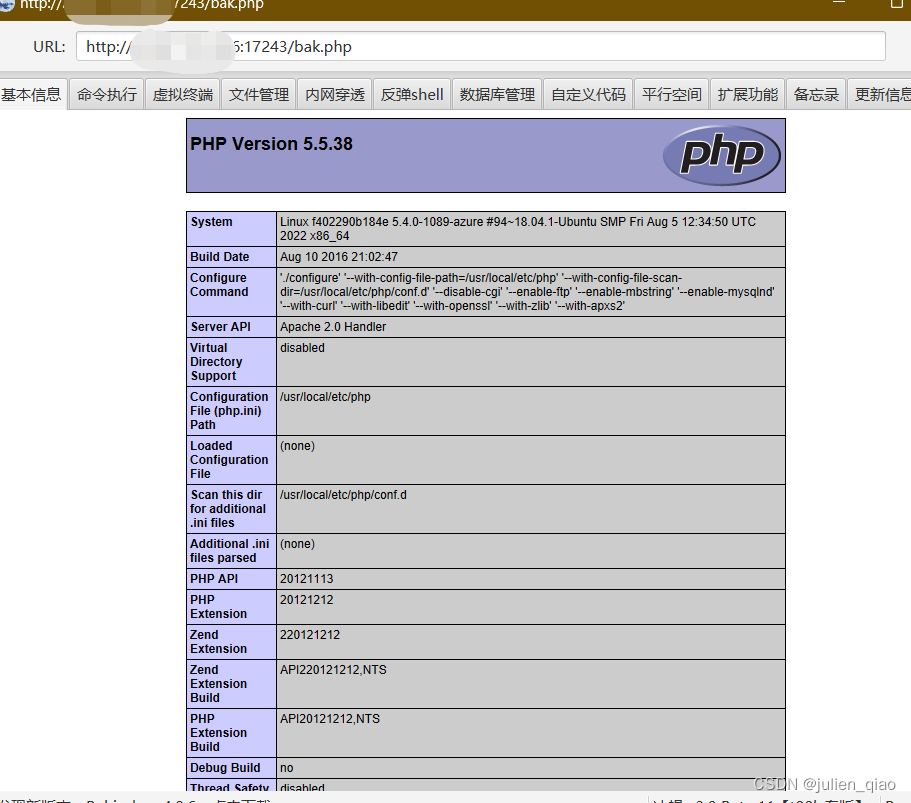This screenshot has width=911, height=803.
Task: Select the /usr/local/etc/php/conf.d value
Action: (x=343, y=494)
